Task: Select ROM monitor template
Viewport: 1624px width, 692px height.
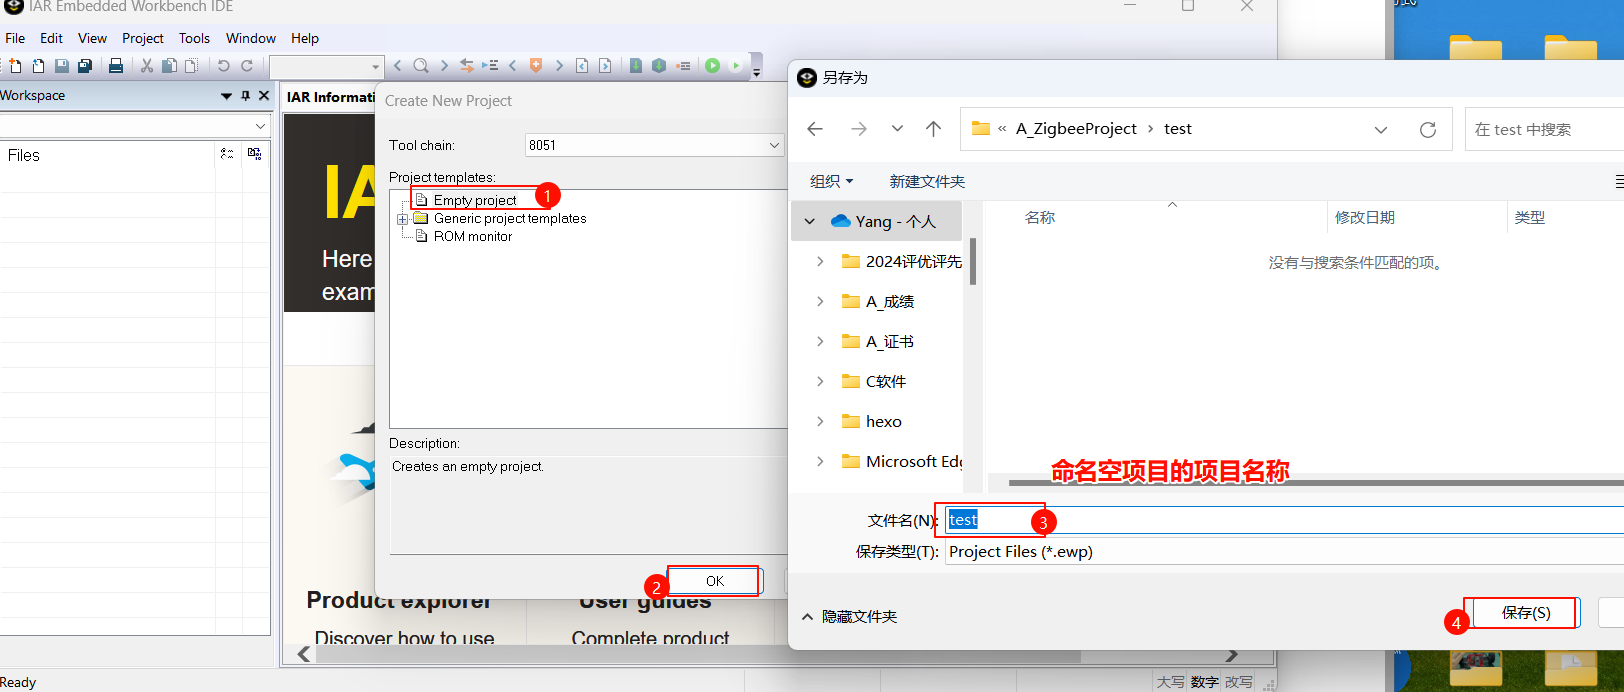Action: (x=473, y=237)
